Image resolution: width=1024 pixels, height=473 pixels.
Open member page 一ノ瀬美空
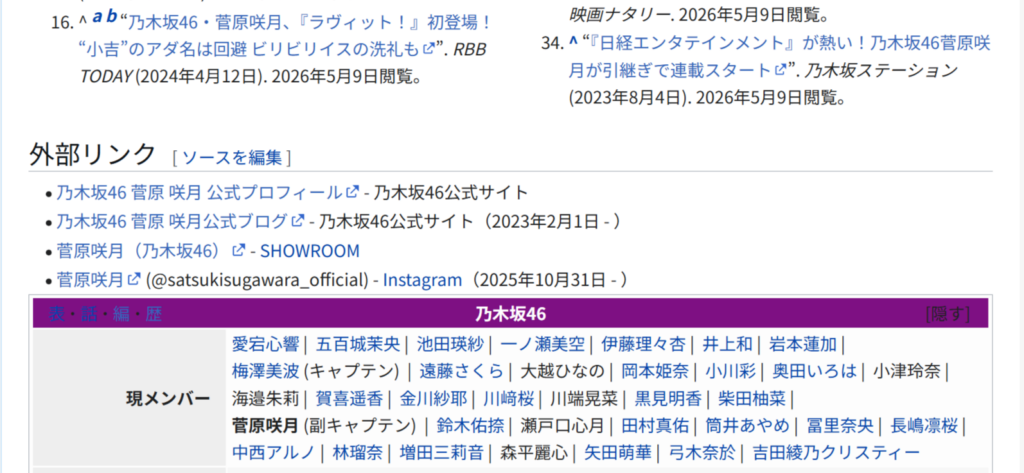tap(542, 344)
